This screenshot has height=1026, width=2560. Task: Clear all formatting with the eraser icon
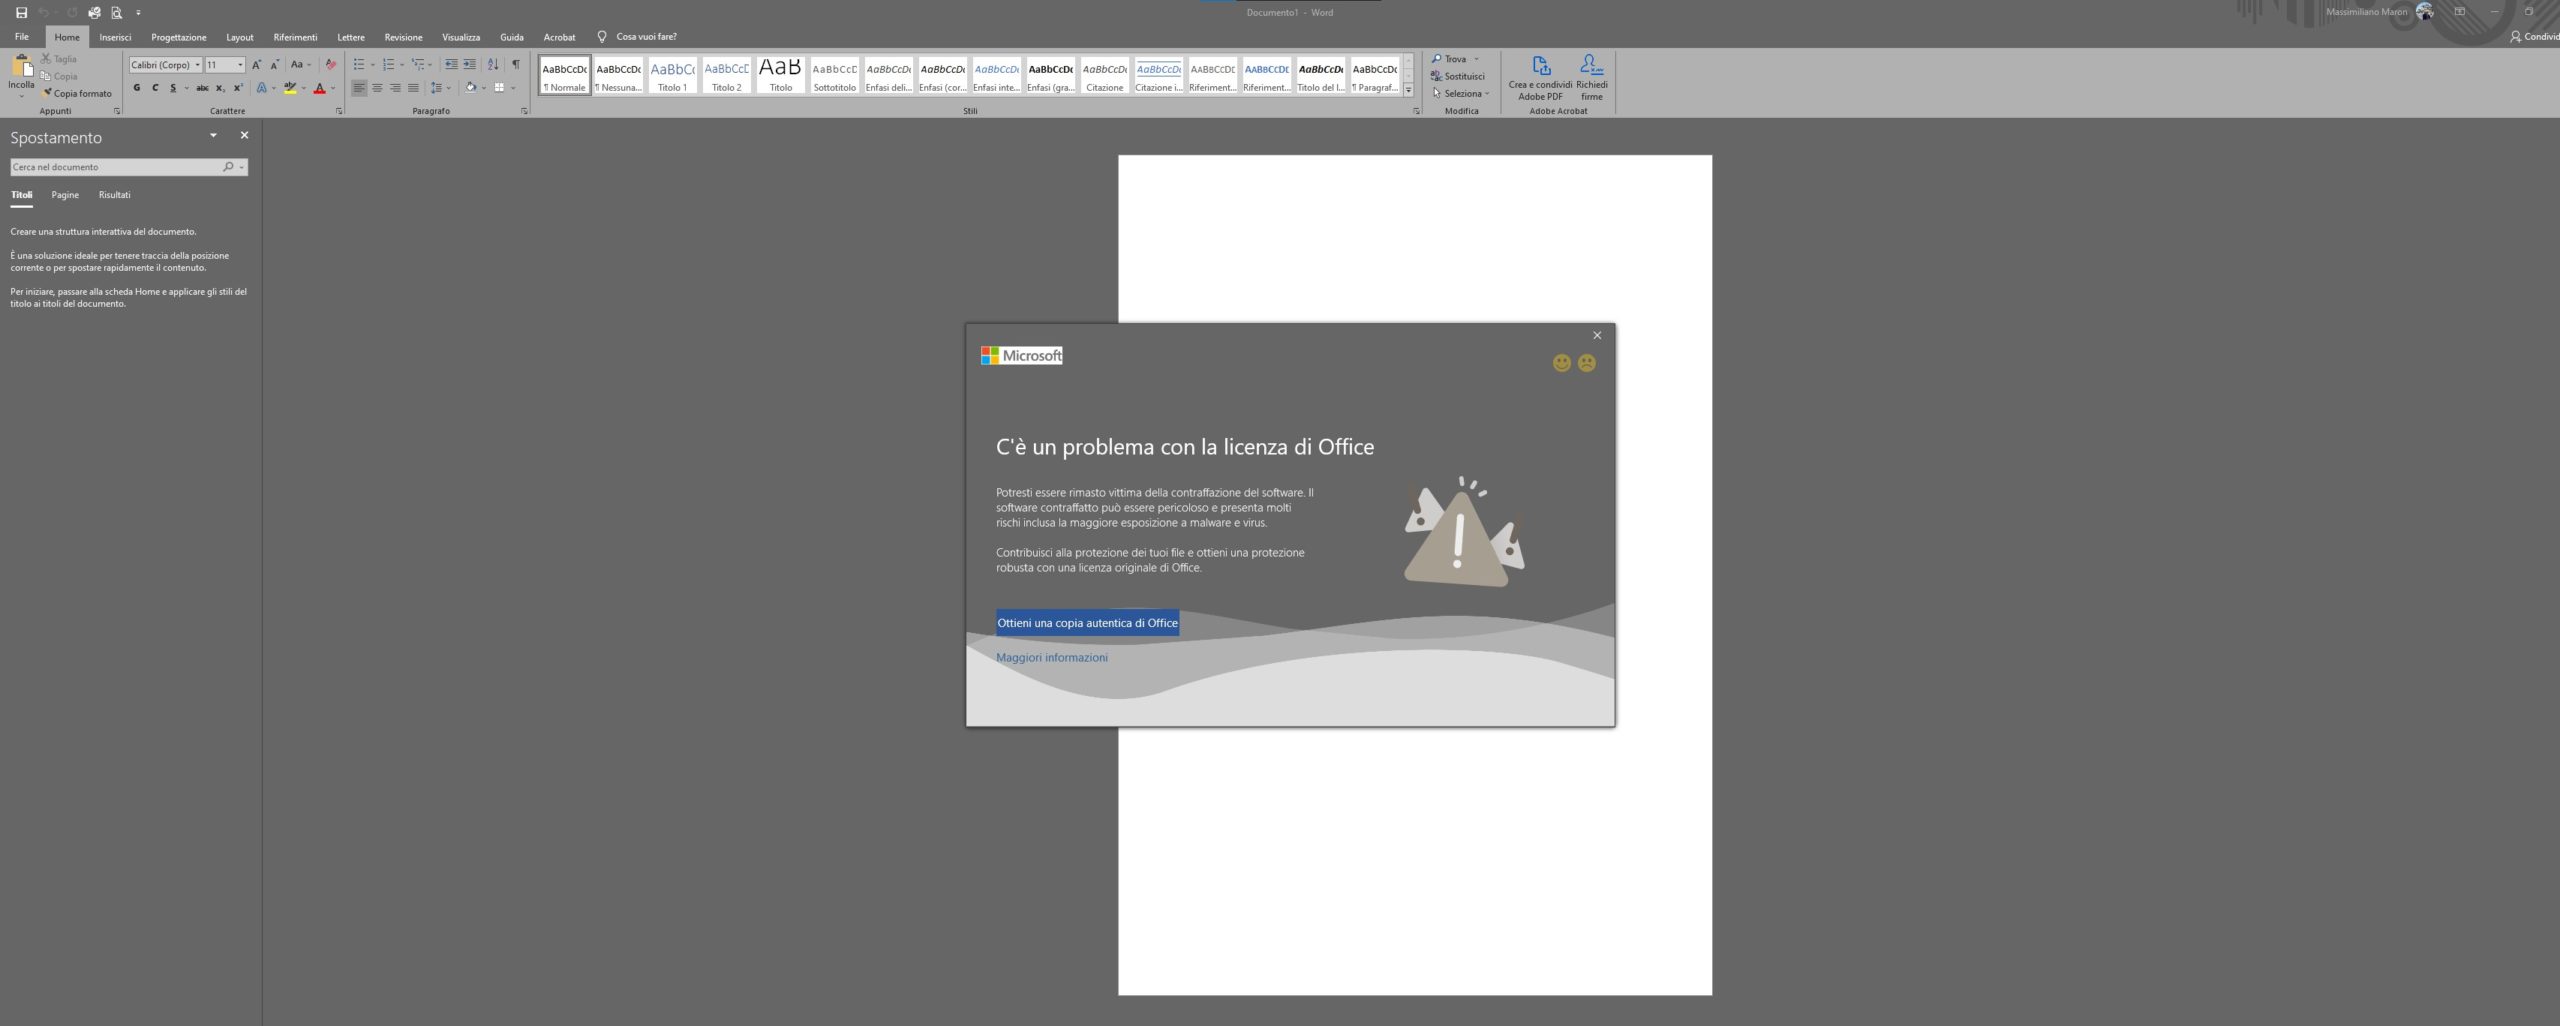coord(331,64)
